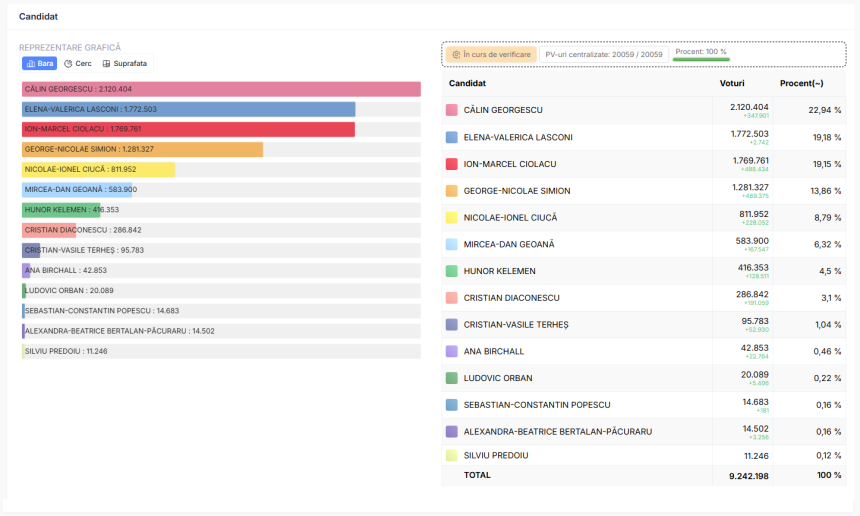This screenshot has height=516, width=860.
Task: Click red swatch for Ion-Marcel Ciolacu
Action: coord(452,164)
